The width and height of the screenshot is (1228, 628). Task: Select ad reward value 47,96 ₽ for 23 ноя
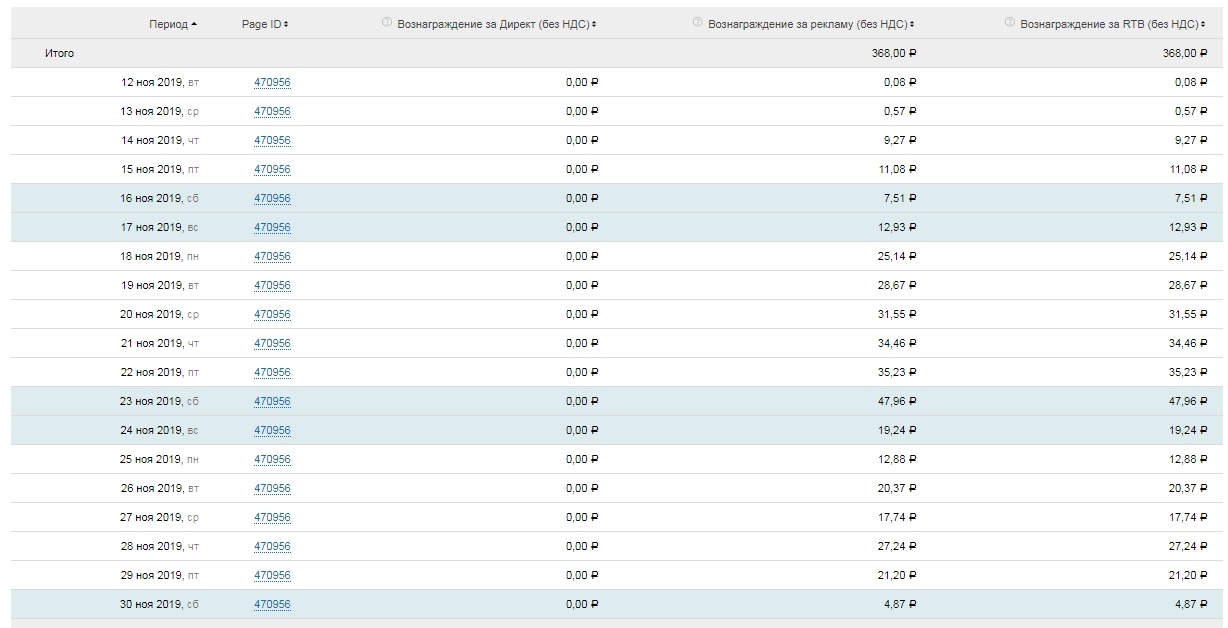897,401
